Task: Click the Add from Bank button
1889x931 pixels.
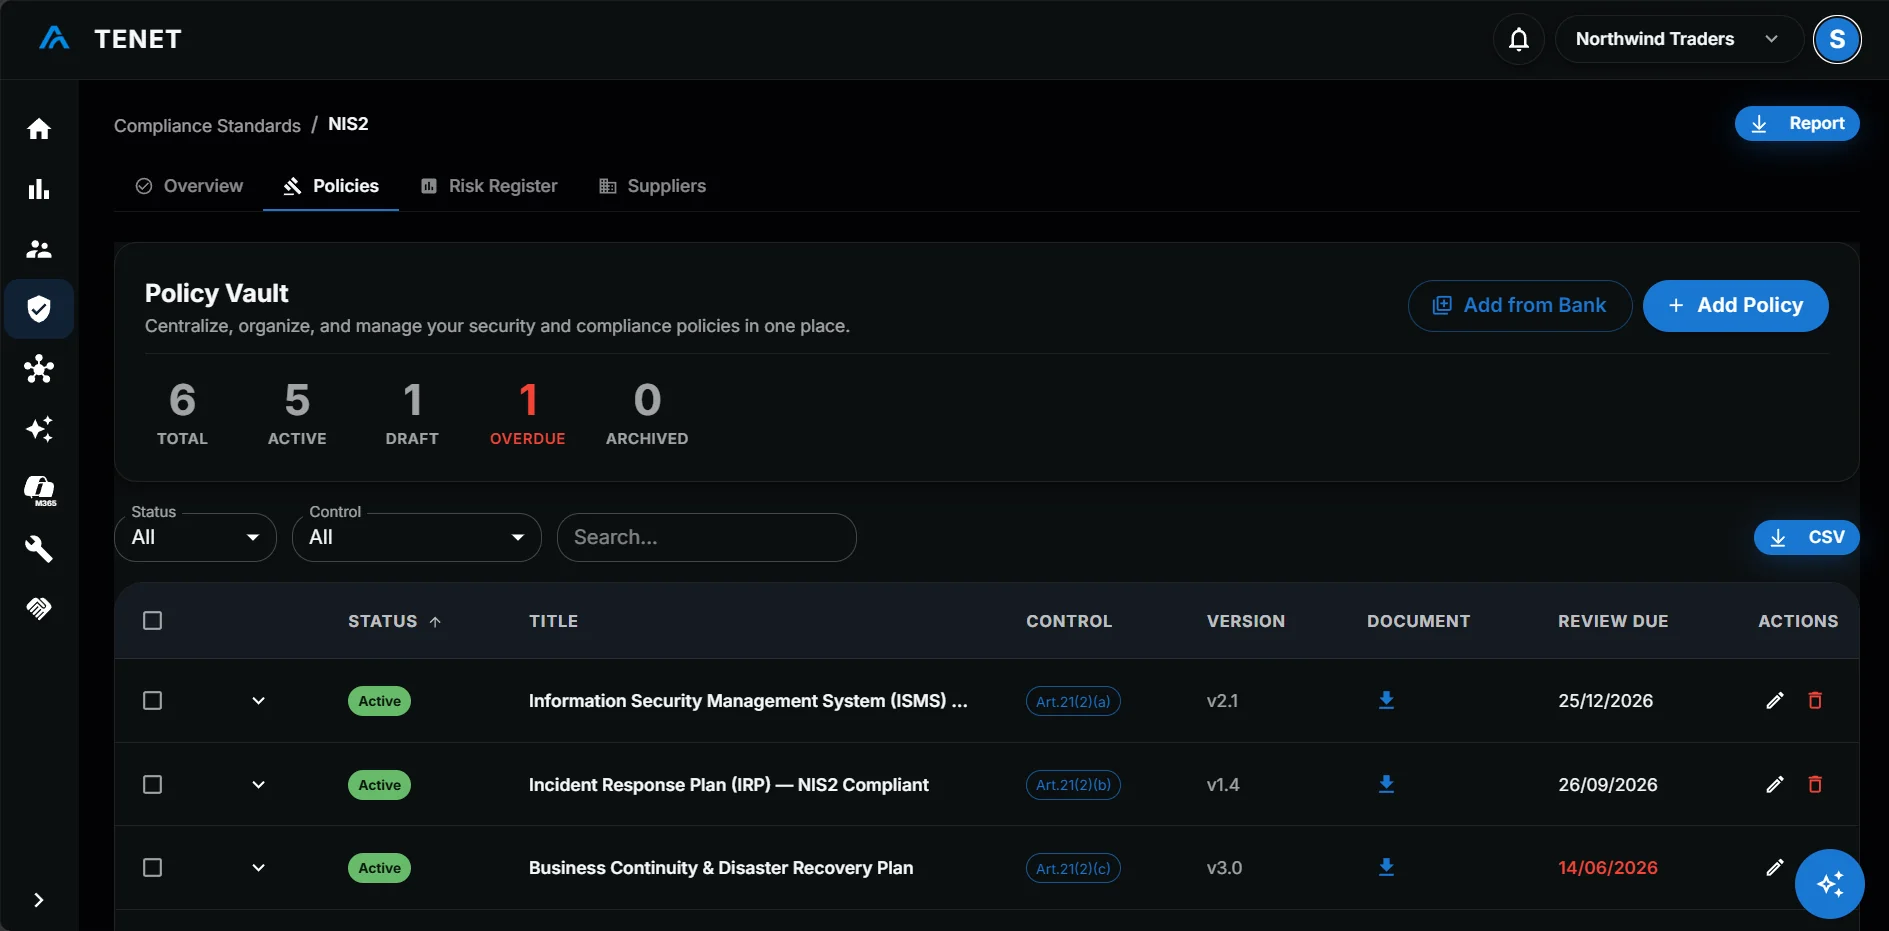Action: point(1520,305)
